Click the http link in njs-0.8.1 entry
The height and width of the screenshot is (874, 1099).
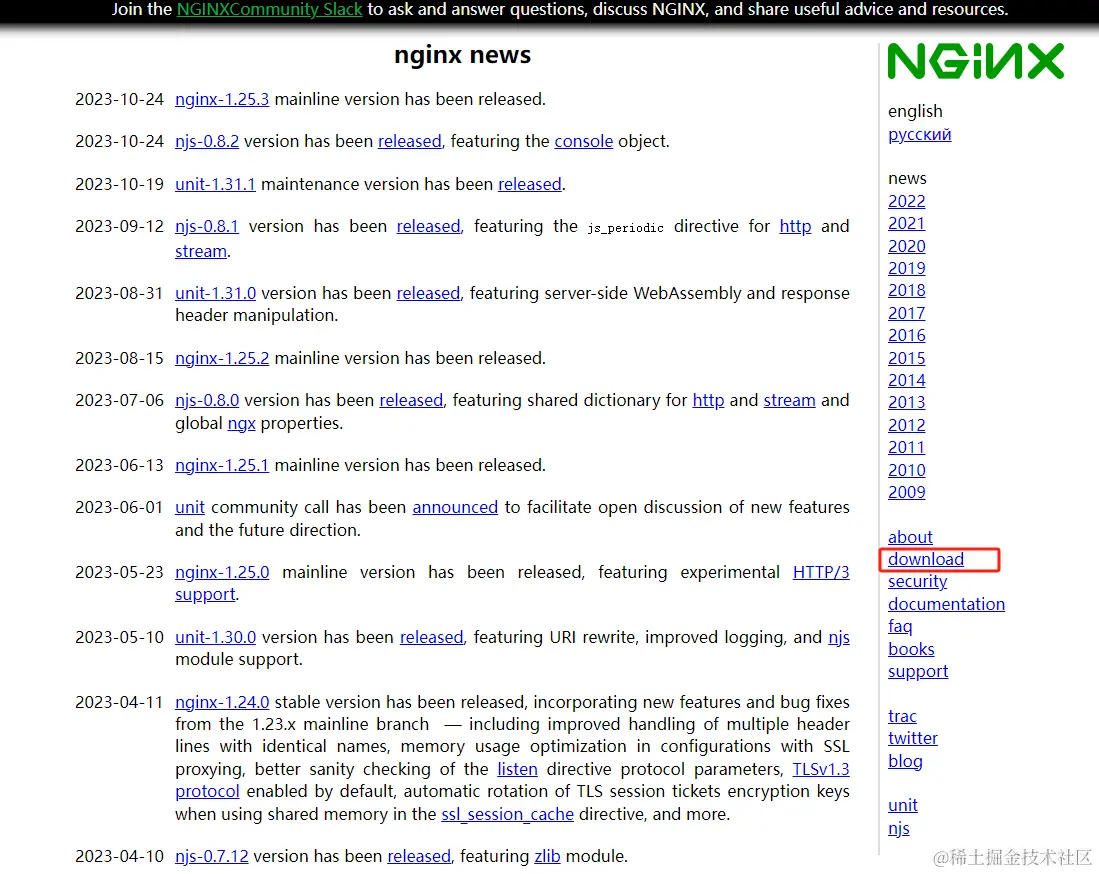point(796,226)
